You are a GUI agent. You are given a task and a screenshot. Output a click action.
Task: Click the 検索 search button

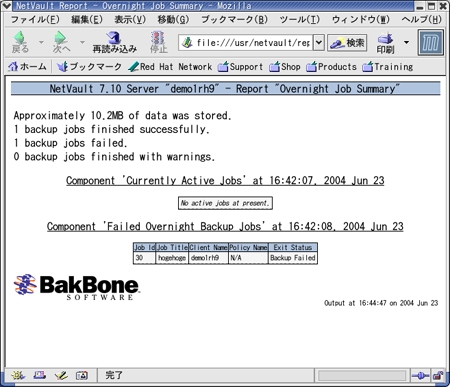pos(347,43)
